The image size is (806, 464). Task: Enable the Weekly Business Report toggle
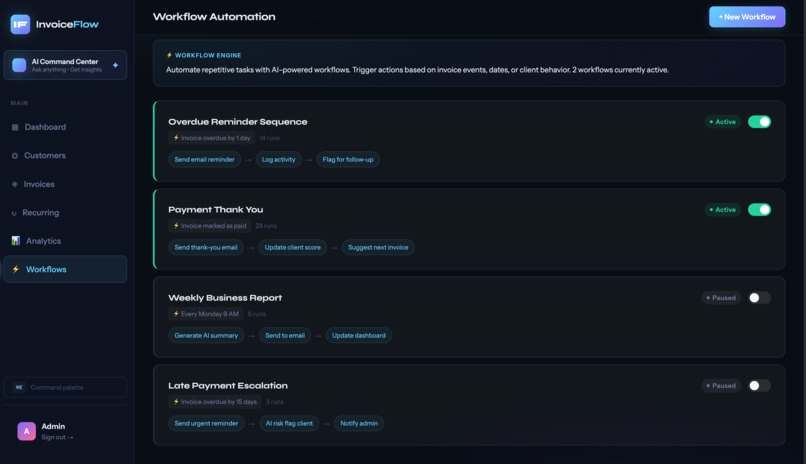click(x=759, y=298)
